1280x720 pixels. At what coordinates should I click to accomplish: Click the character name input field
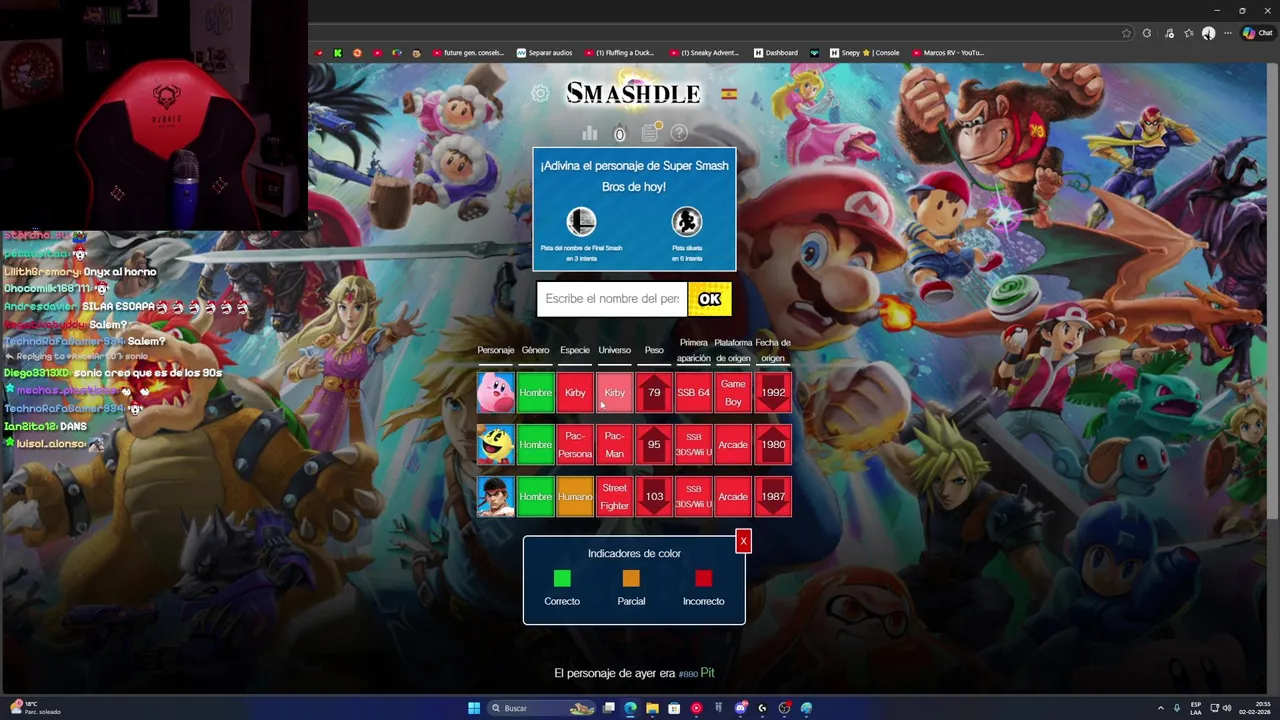tap(612, 299)
